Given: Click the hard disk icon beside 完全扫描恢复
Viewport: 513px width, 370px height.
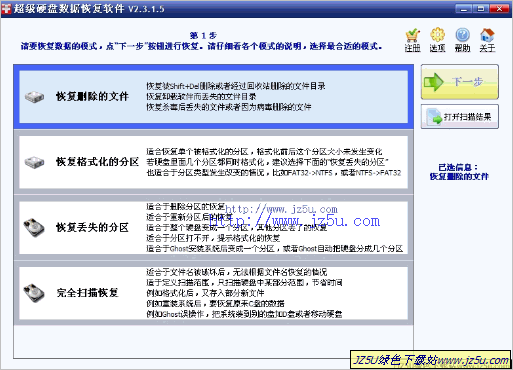Looking at the screenshot, I should (34, 293).
